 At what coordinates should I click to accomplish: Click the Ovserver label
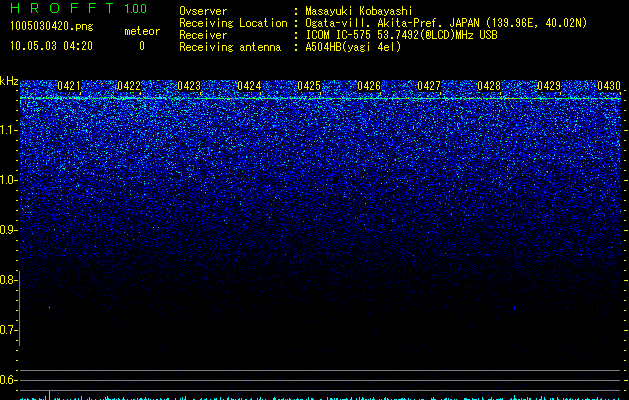[x=203, y=11]
